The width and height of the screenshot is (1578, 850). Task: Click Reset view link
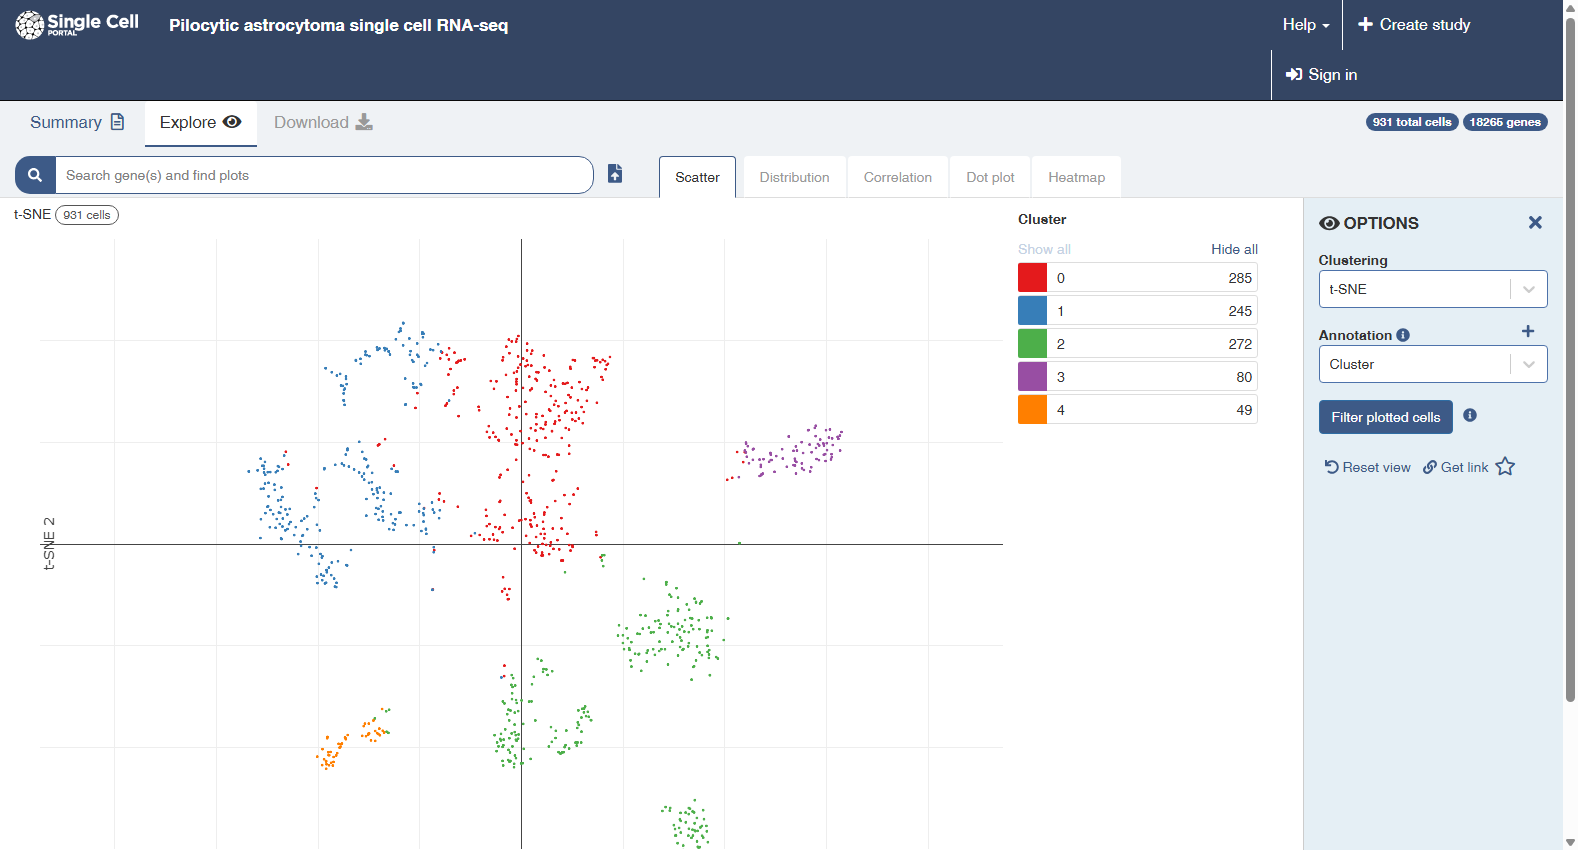click(x=1367, y=467)
